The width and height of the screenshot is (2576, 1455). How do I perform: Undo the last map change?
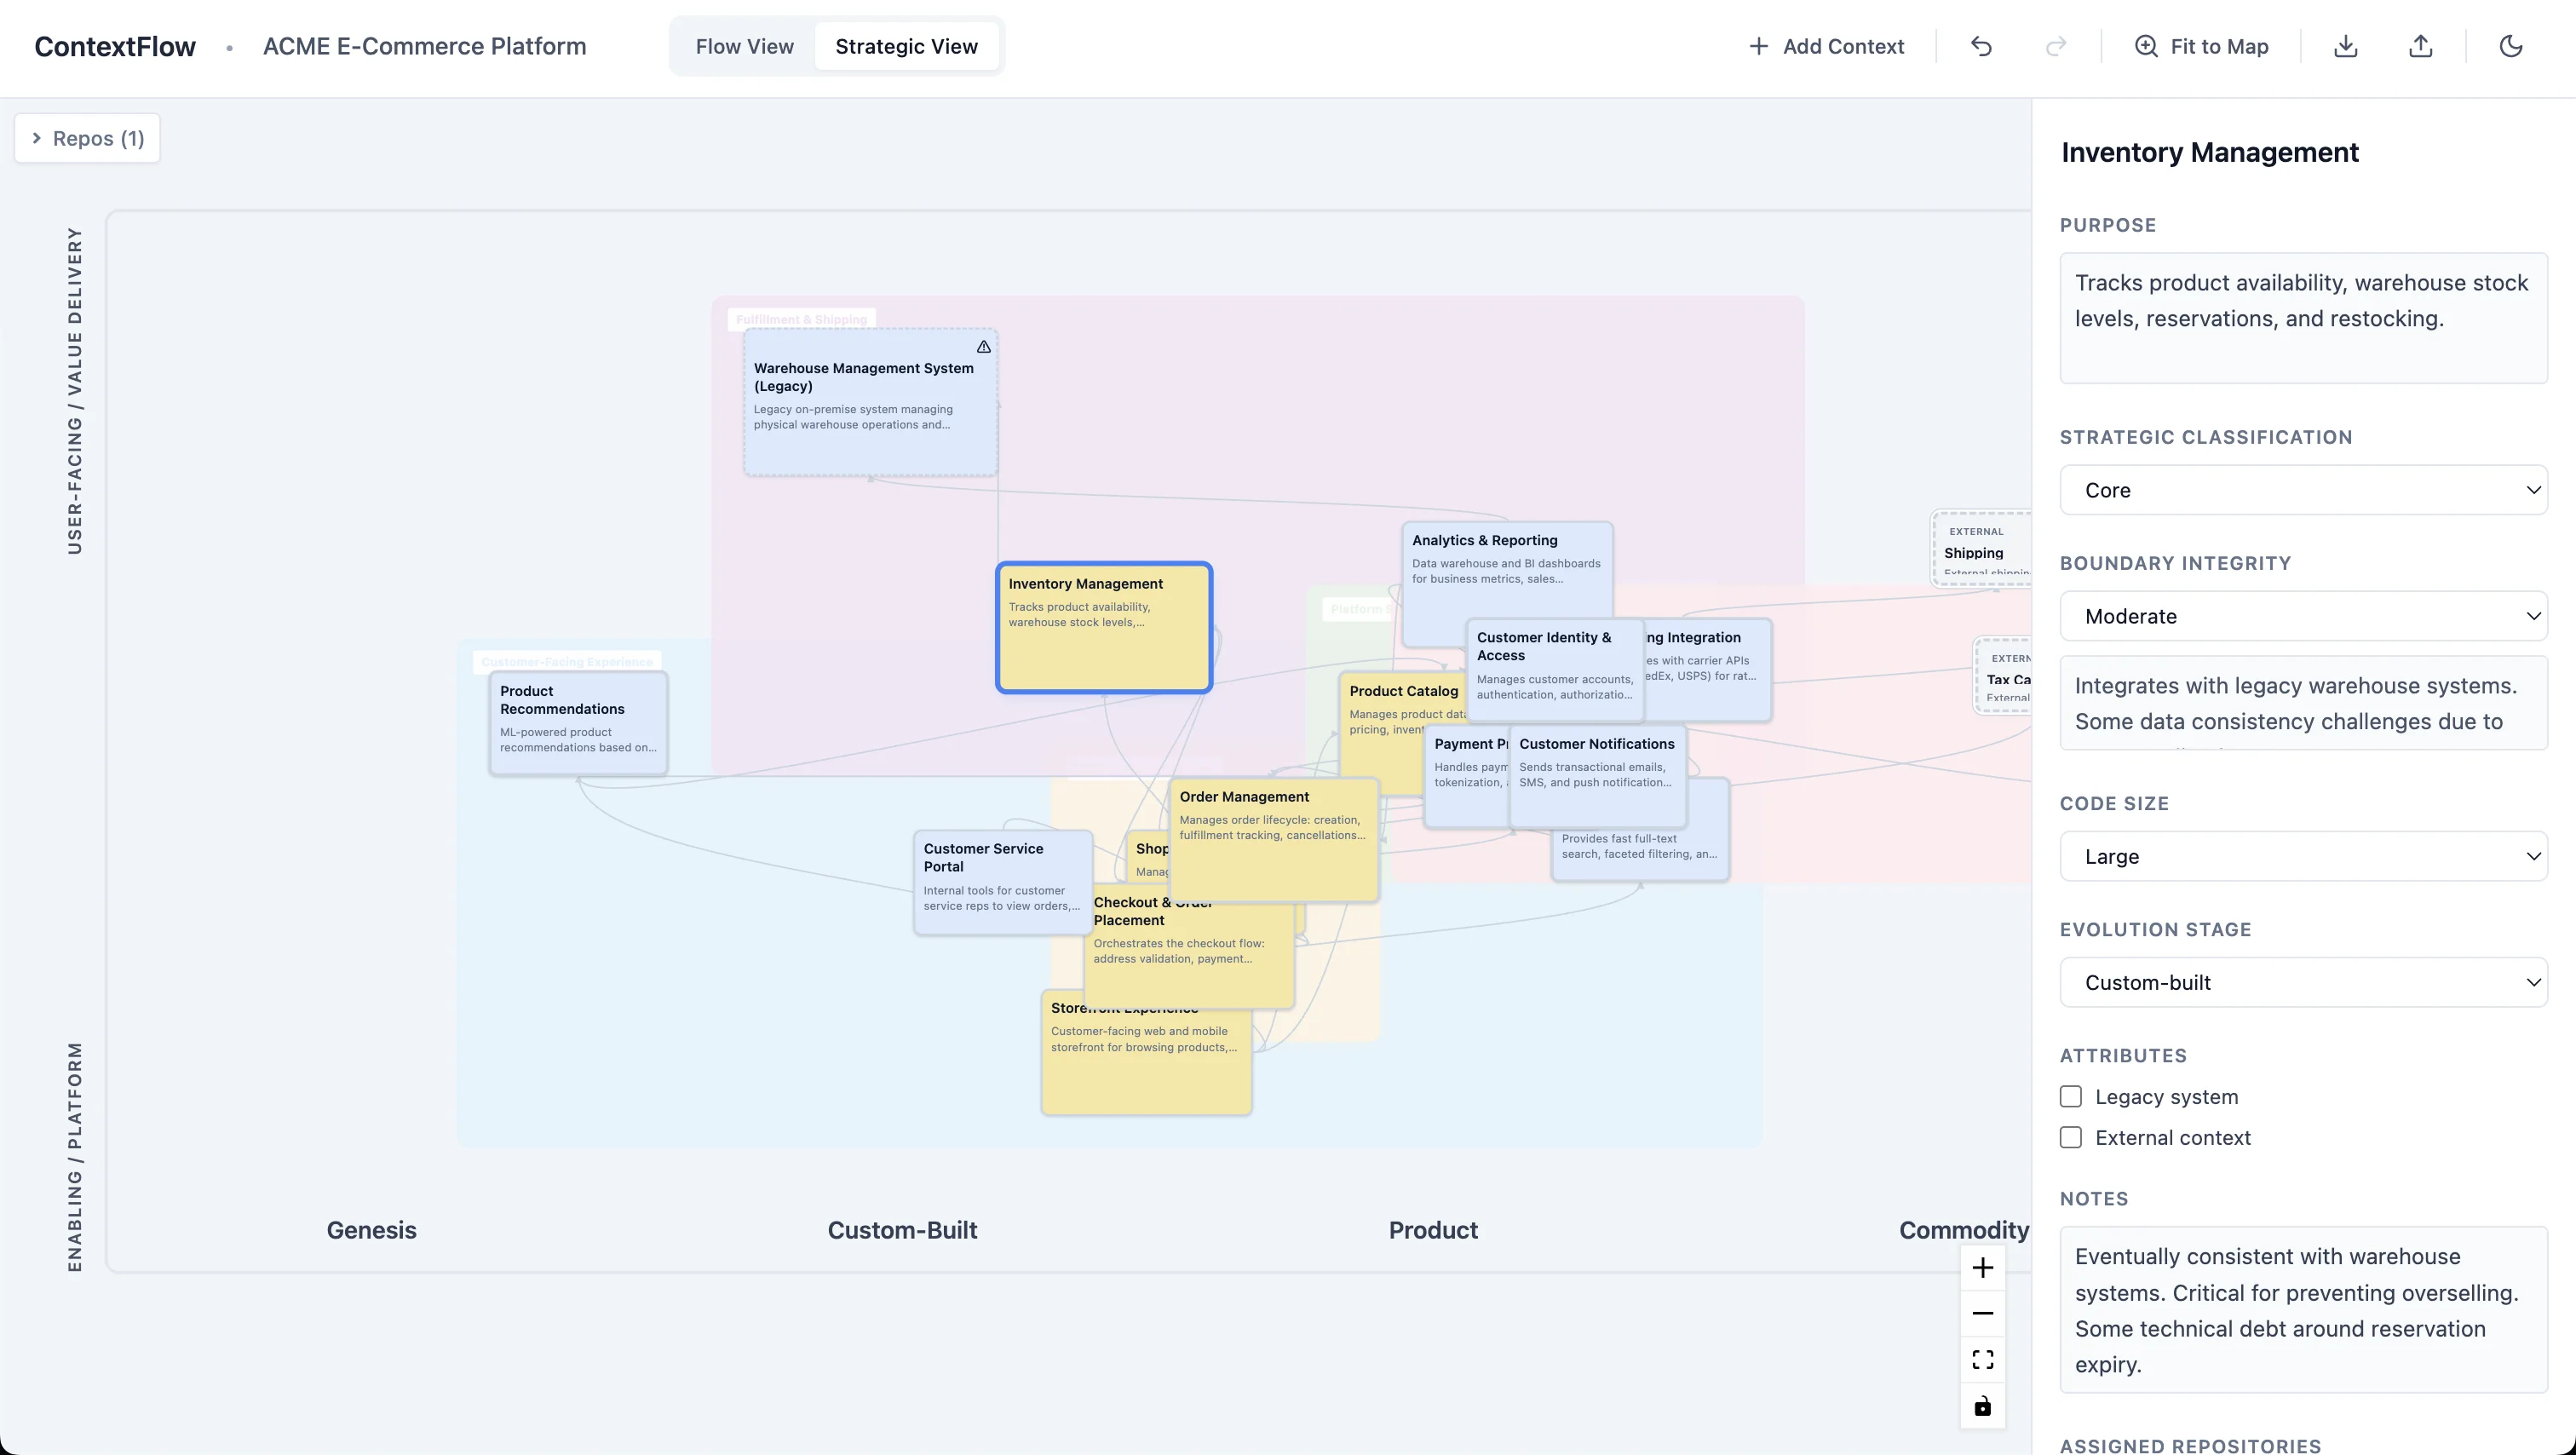coord(1981,46)
